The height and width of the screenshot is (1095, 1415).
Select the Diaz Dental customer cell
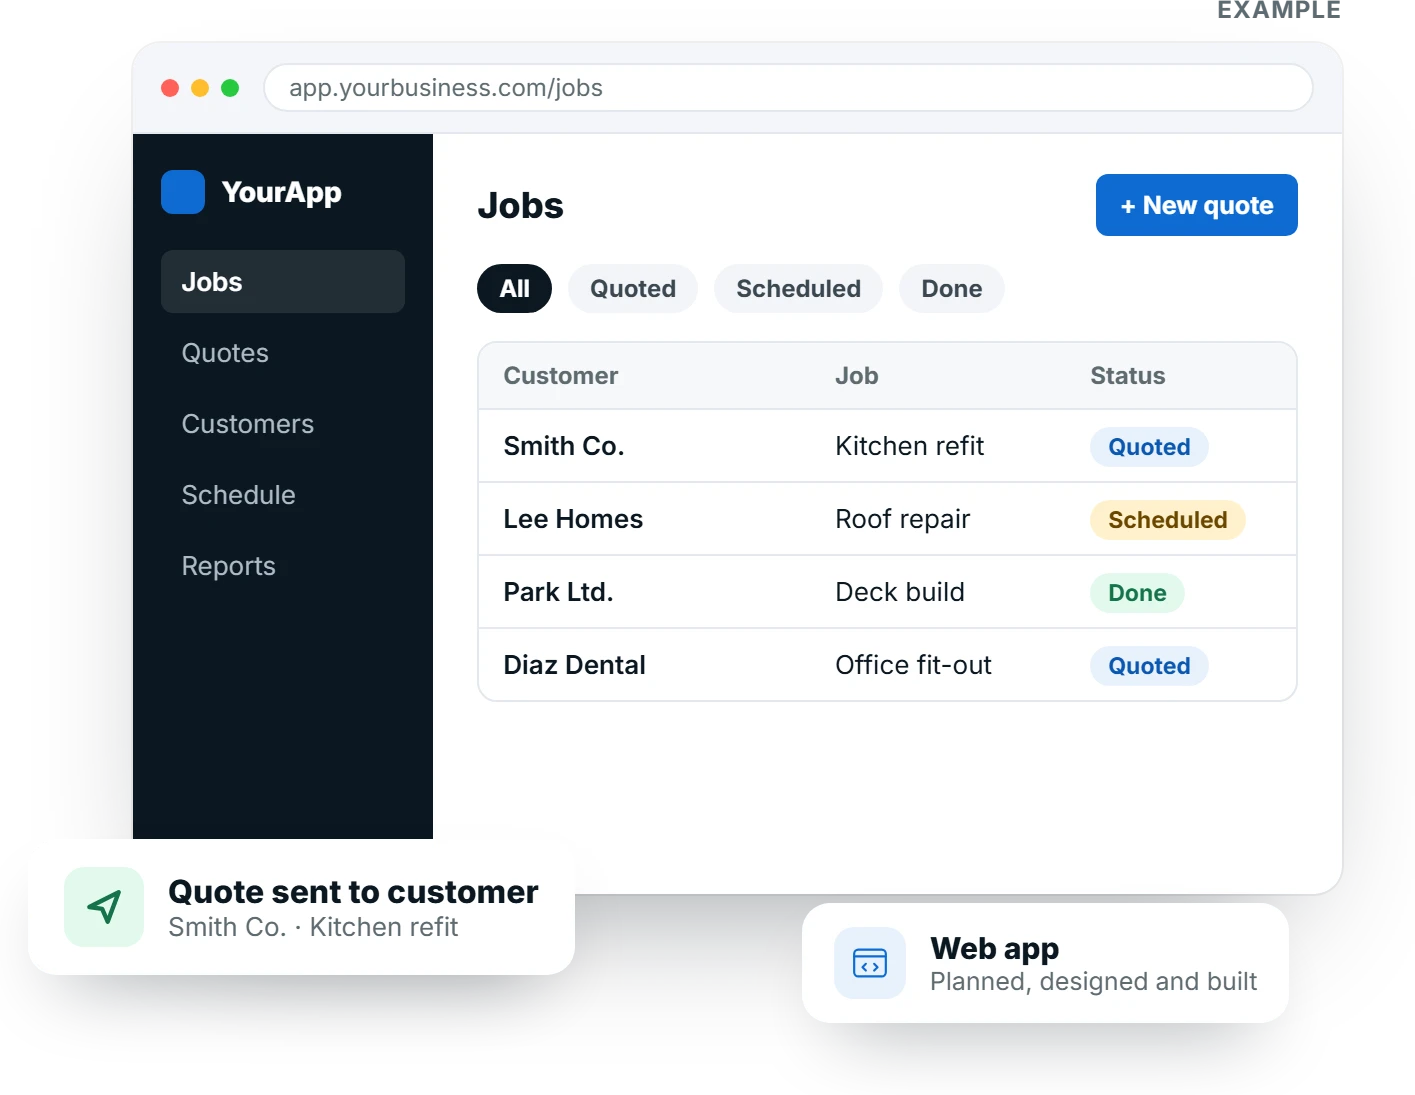574,665
